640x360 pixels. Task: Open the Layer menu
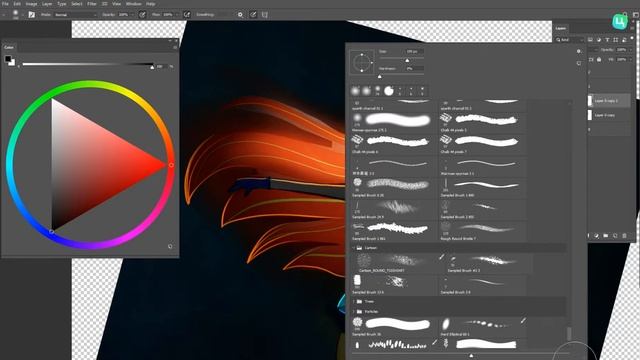(x=47, y=4)
